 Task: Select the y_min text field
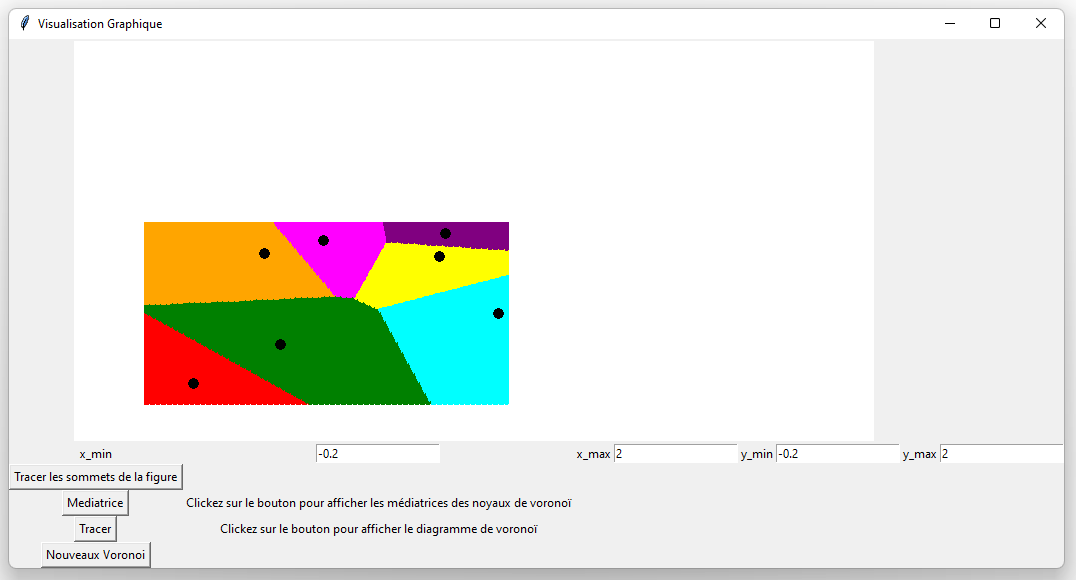[837, 454]
